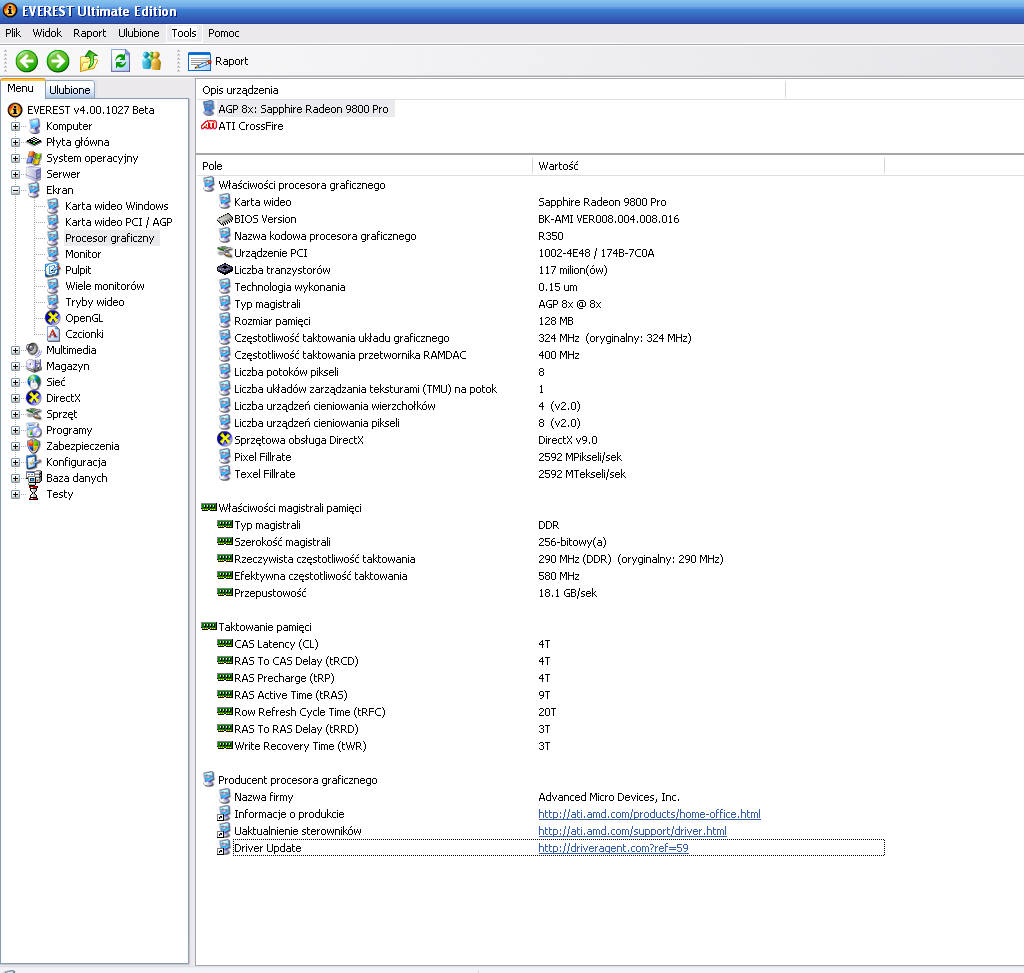Click the Sprzęt hardware icon
This screenshot has width=1024, height=973.
pyautogui.click(x=33, y=414)
